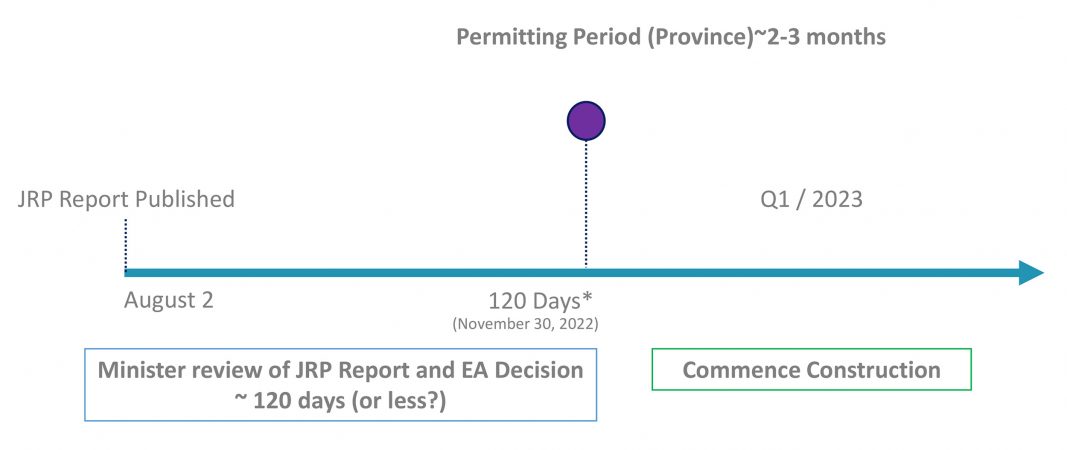
Task: Select the "~ 120 days (or less?)" text line
Action: (x=340, y=401)
